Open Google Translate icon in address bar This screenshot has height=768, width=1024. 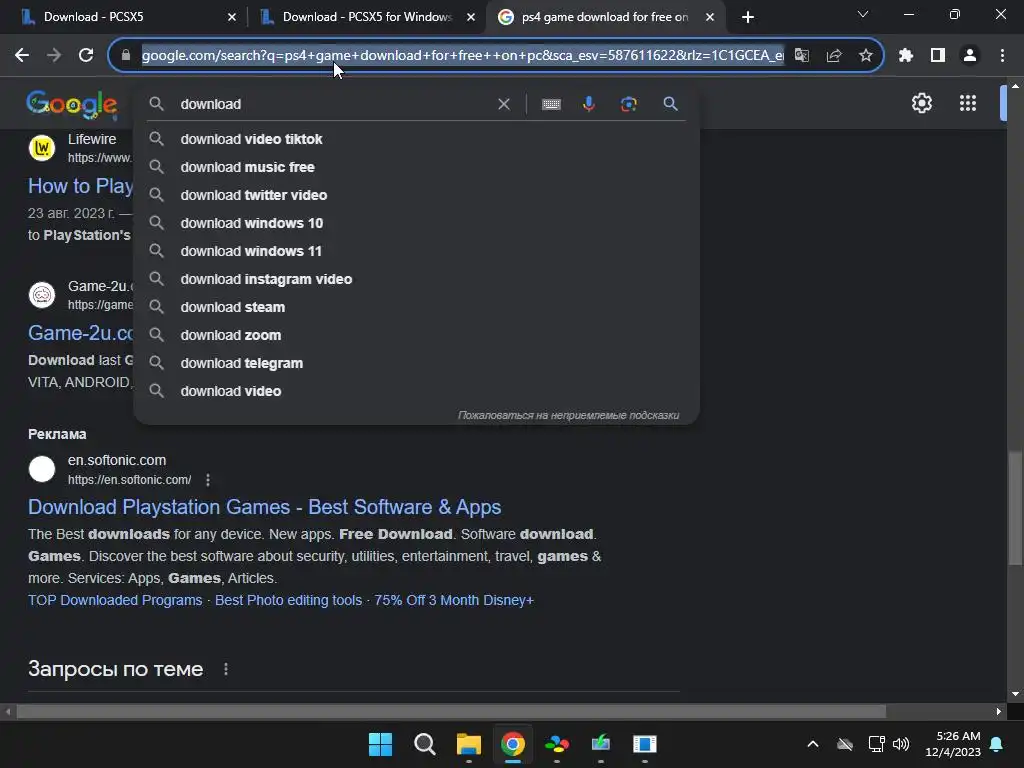point(802,56)
